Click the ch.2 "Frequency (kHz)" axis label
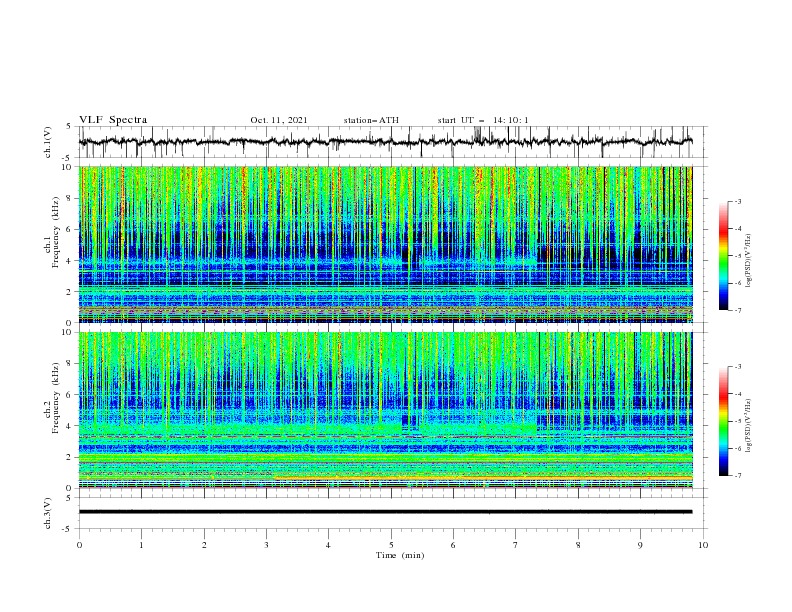The width and height of the screenshot is (792, 612). coord(56,397)
